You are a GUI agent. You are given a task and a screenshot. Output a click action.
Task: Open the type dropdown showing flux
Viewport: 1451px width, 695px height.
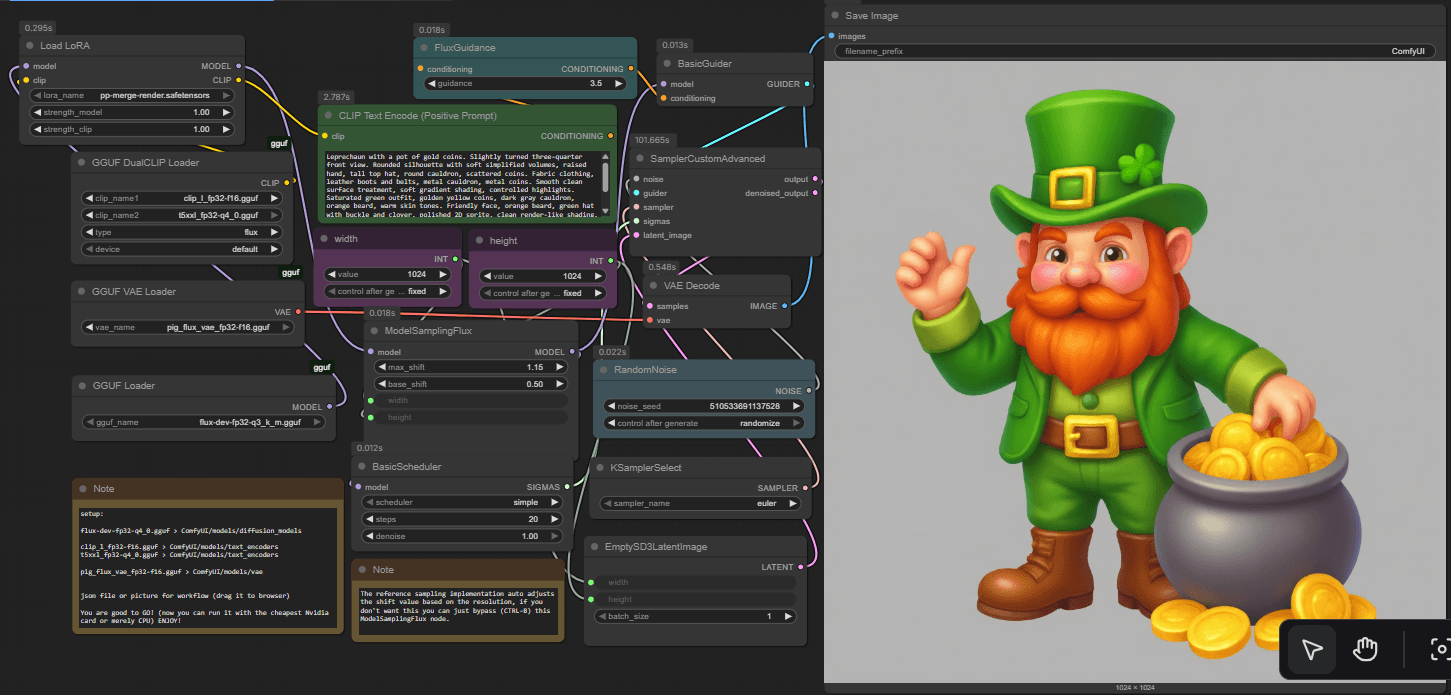pyautogui.click(x=180, y=232)
